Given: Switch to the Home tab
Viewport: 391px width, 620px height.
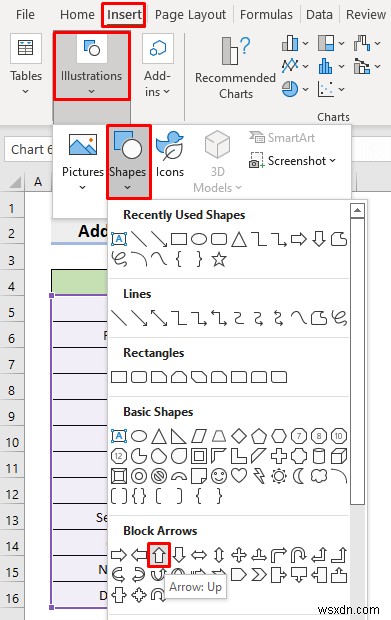Looking at the screenshot, I should 77,15.
